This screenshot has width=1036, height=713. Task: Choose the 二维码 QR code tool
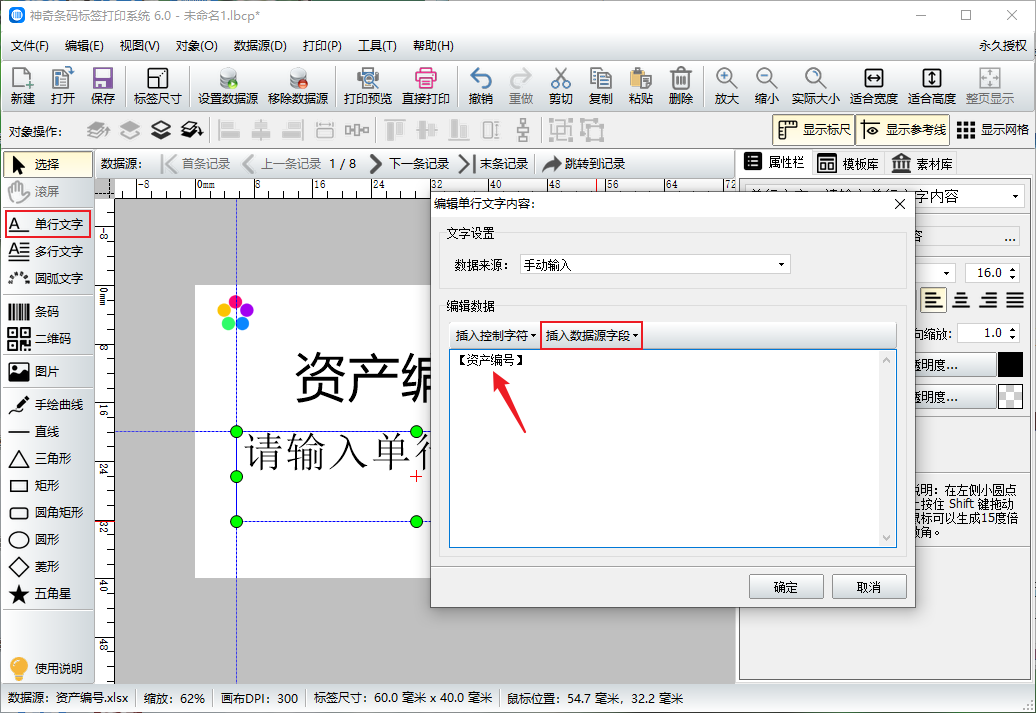[48, 338]
